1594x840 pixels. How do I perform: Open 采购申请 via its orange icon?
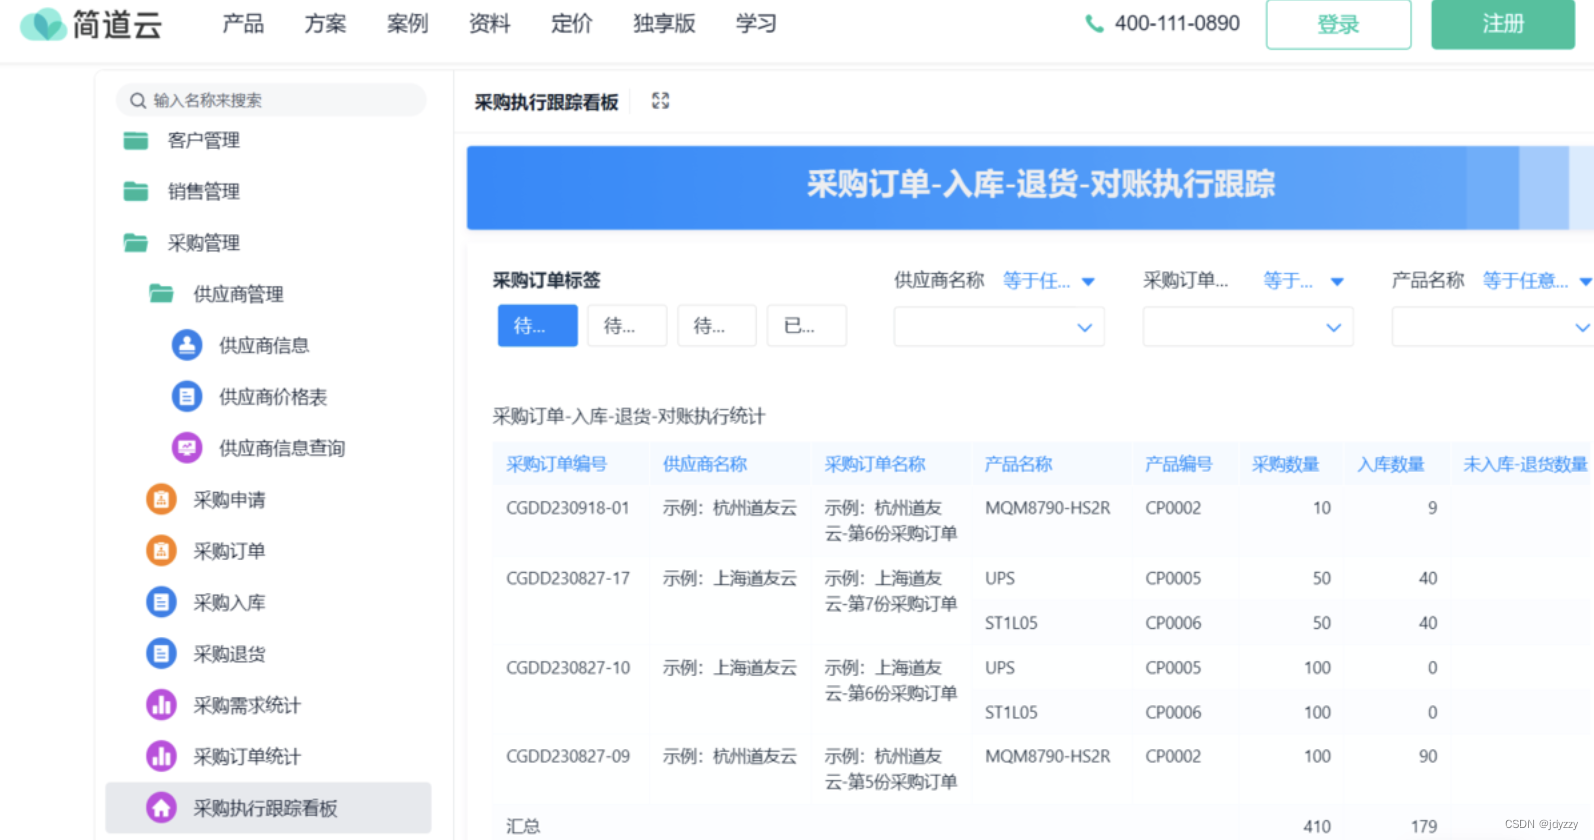161,499
